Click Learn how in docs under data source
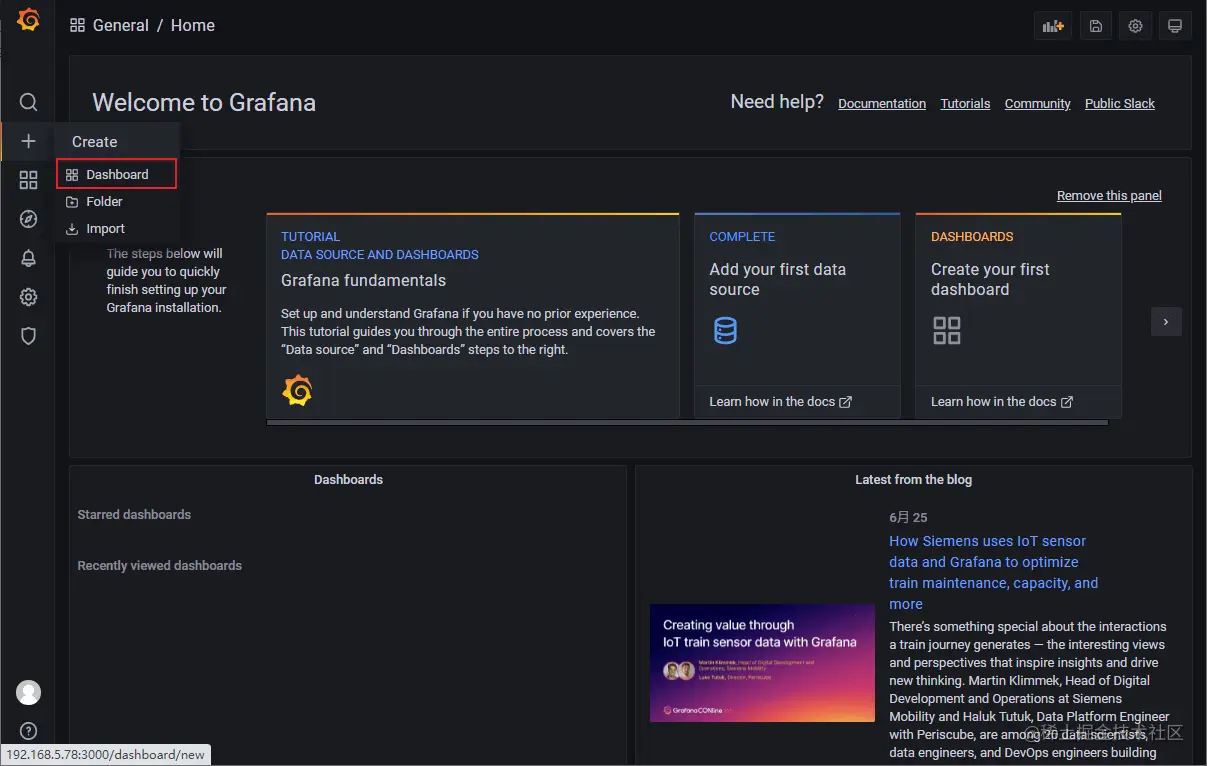Image resolution: width=1207 pixels, height=766 pixels. pyautogui.click(x=781, y=401)
